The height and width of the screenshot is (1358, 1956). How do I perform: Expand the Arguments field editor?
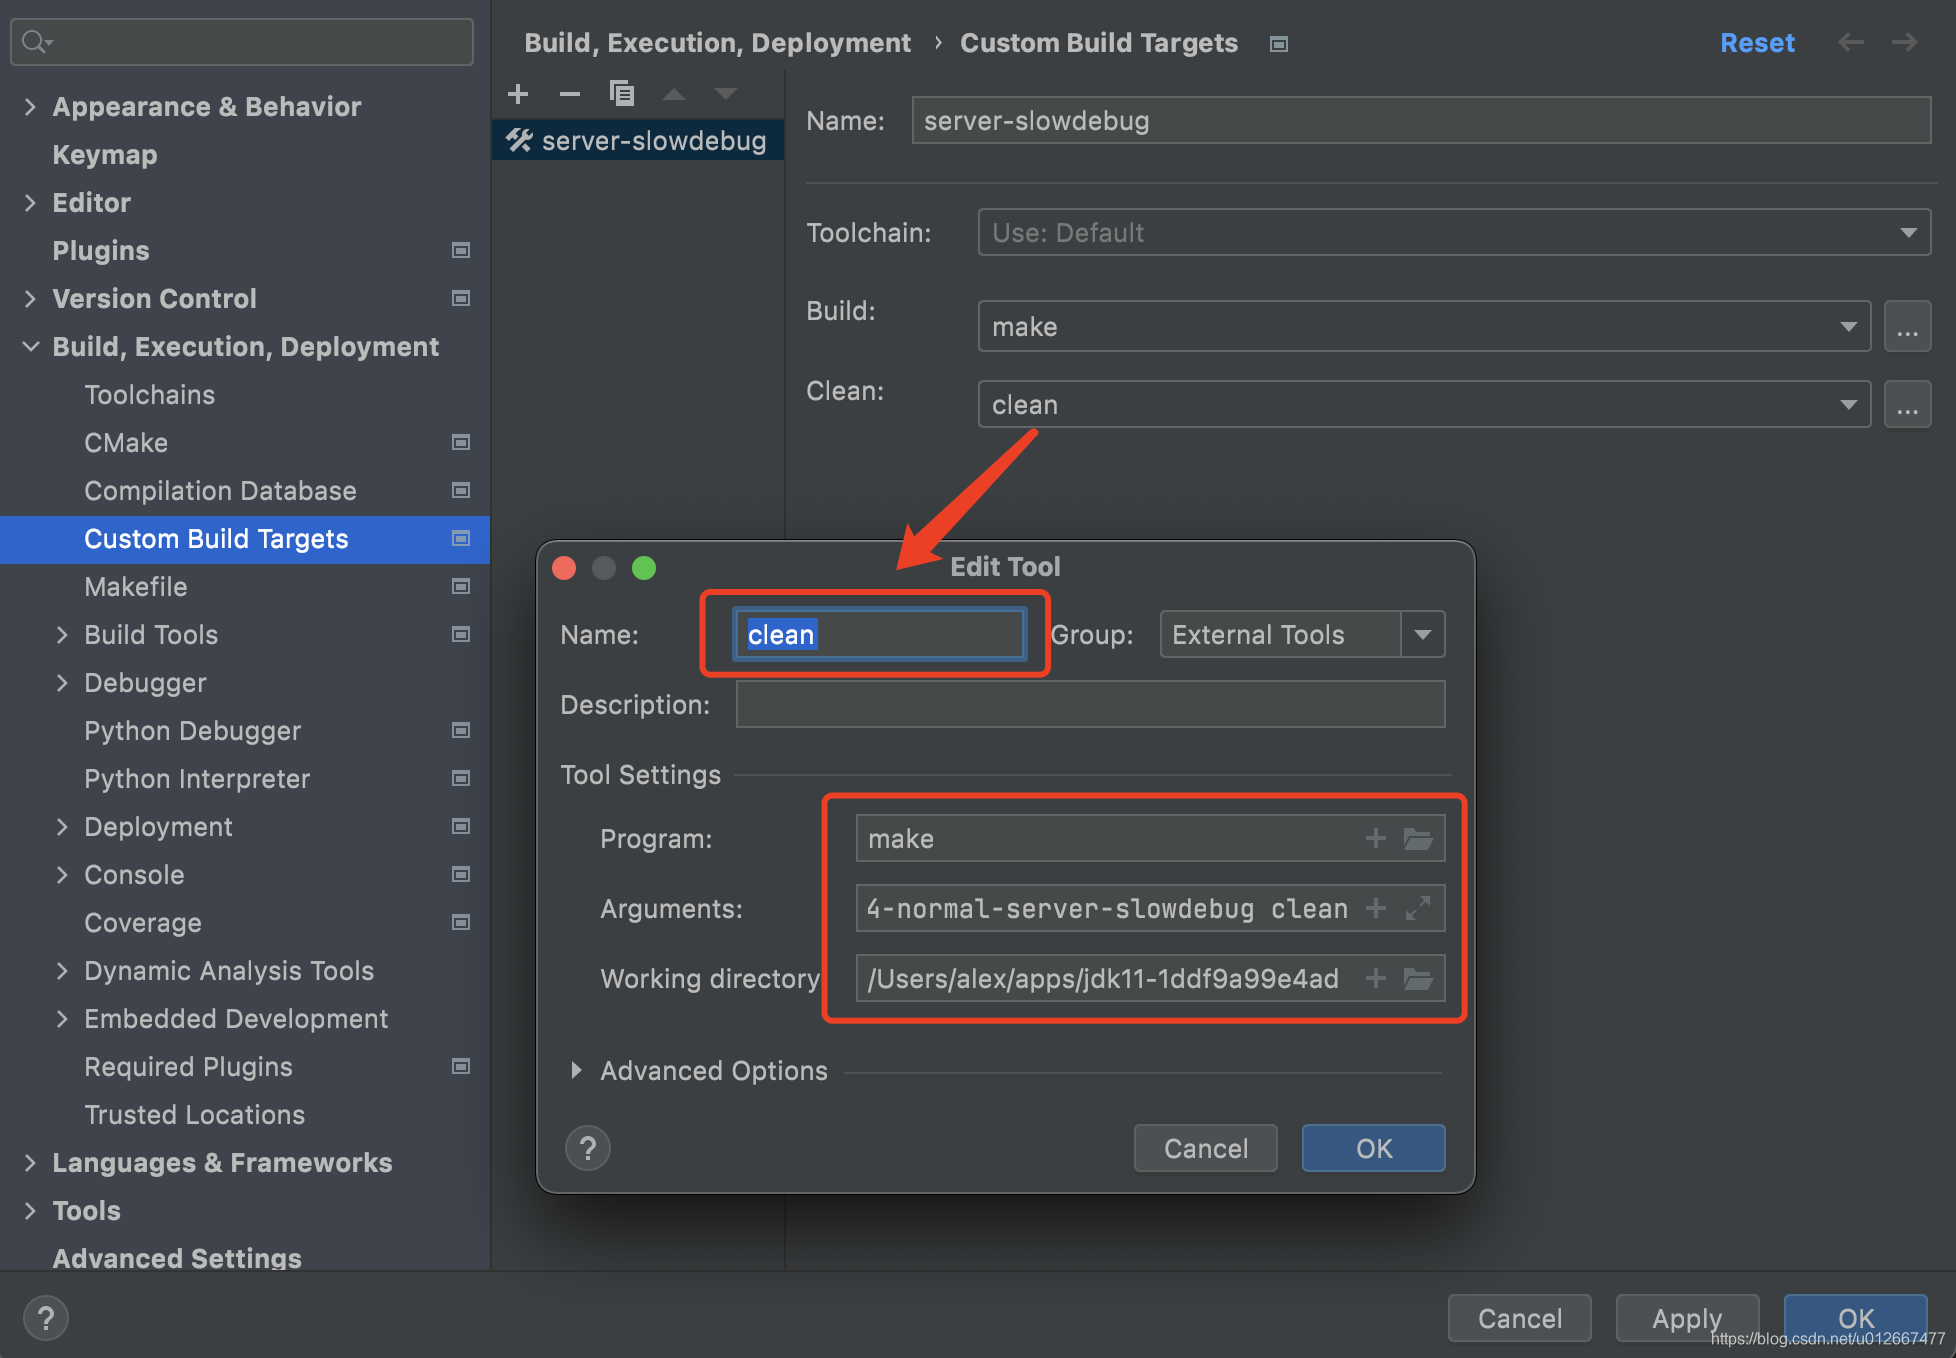click(x=1418, y=908)
